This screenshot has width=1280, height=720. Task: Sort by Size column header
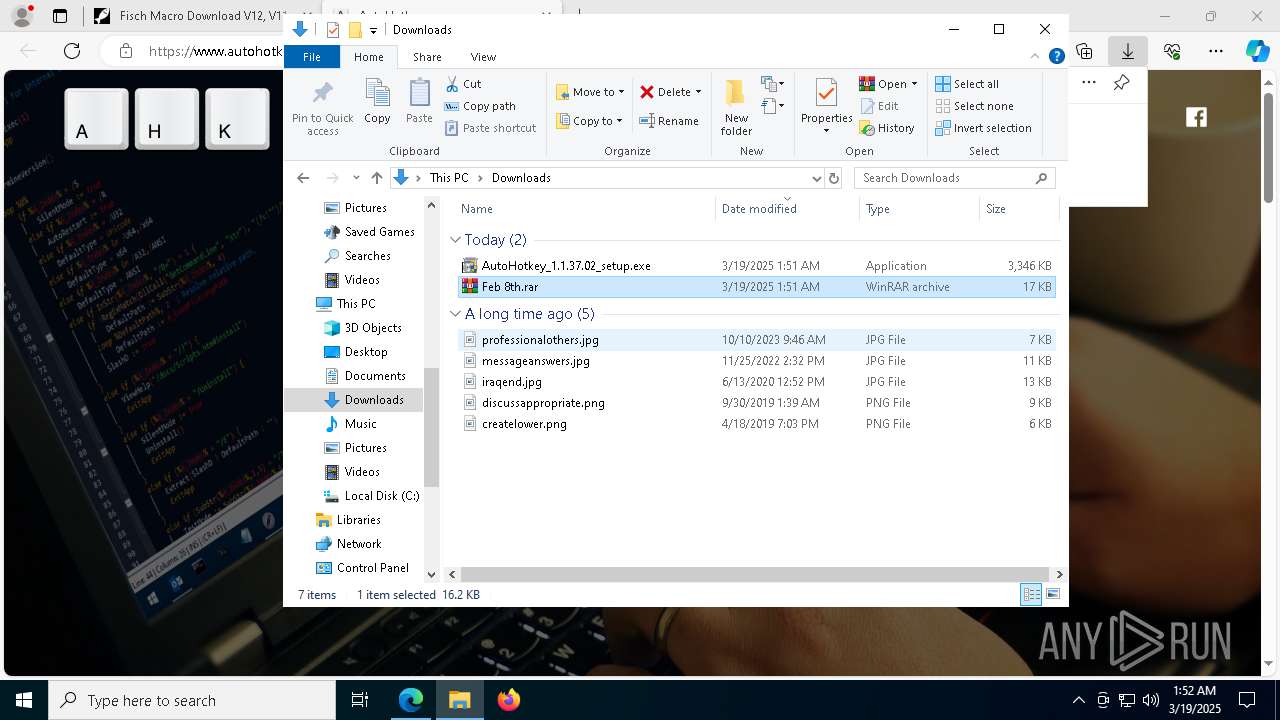1018,209
